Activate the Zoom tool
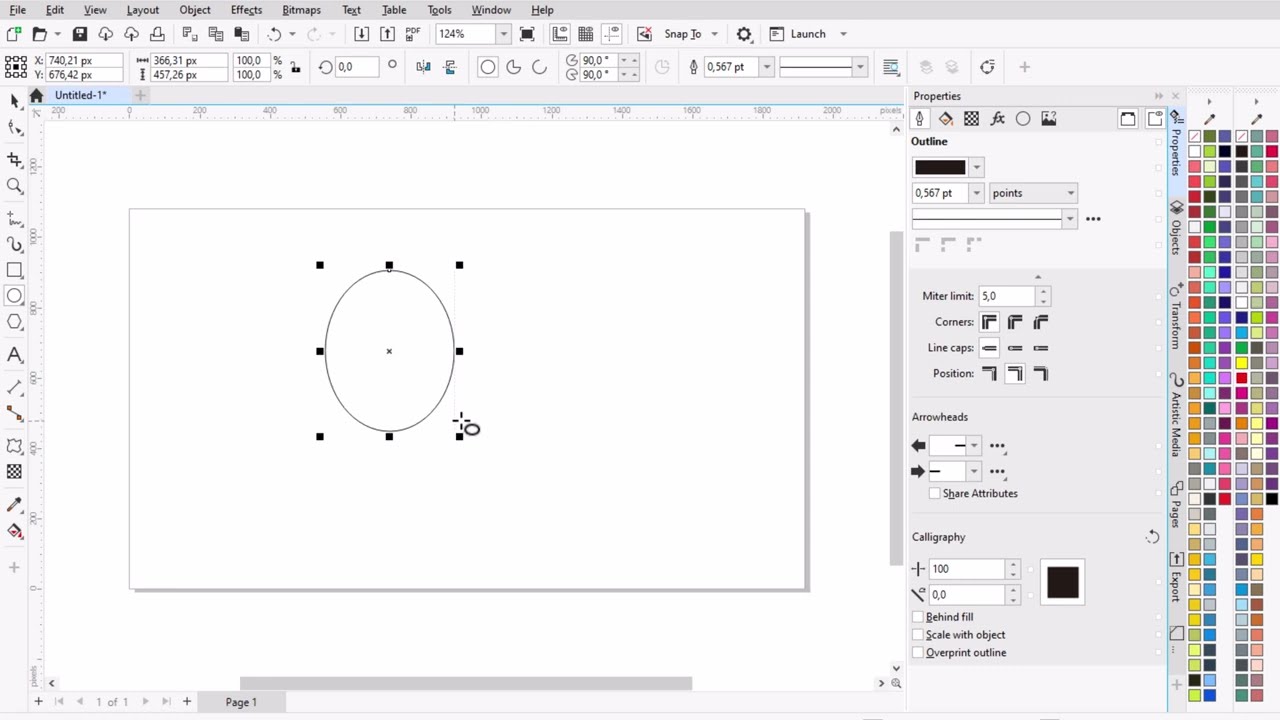 [x=14, y=186]
